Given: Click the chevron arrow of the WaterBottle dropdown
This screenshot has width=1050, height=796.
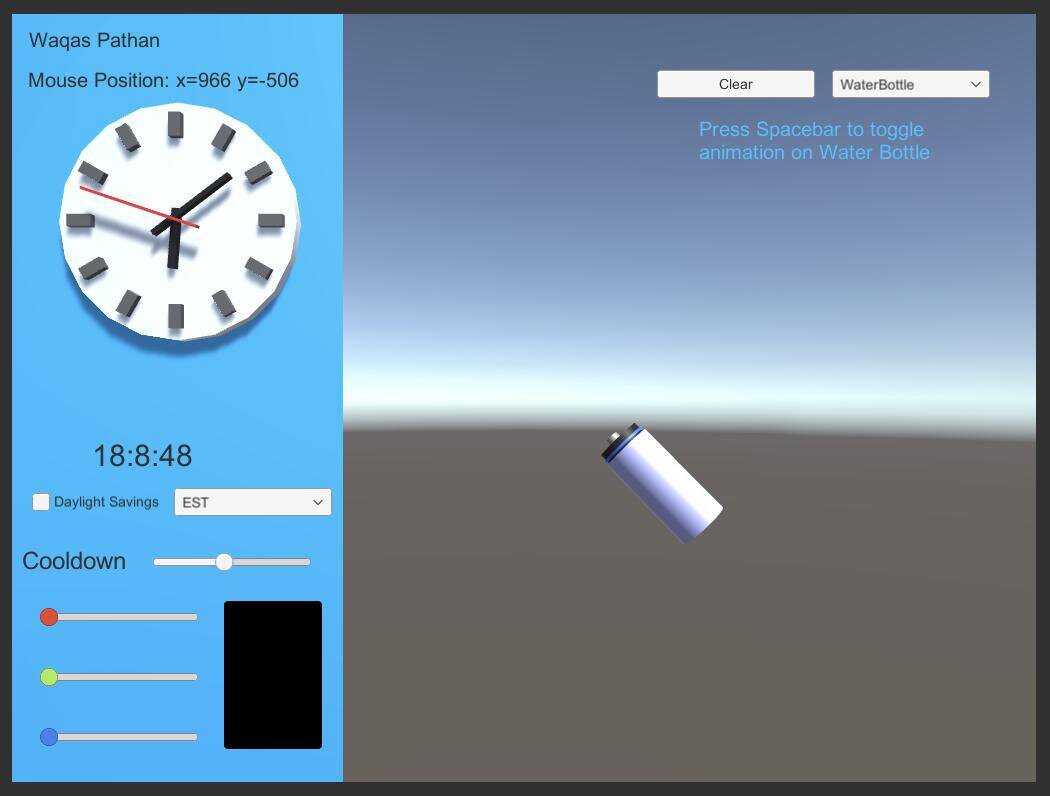Looking at the screenshot, I should pyautogui.click(x=975, y=84).
